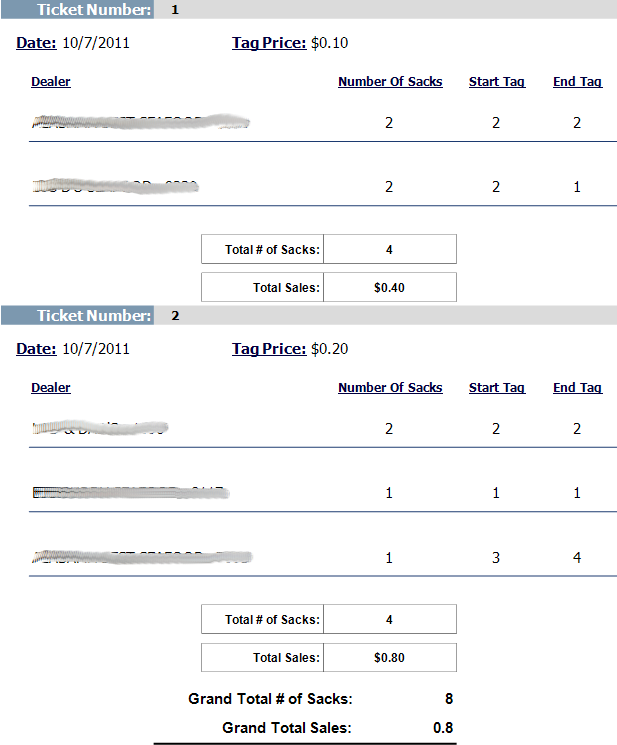Click the End Tag header in ticket 1

pos(578,82)
